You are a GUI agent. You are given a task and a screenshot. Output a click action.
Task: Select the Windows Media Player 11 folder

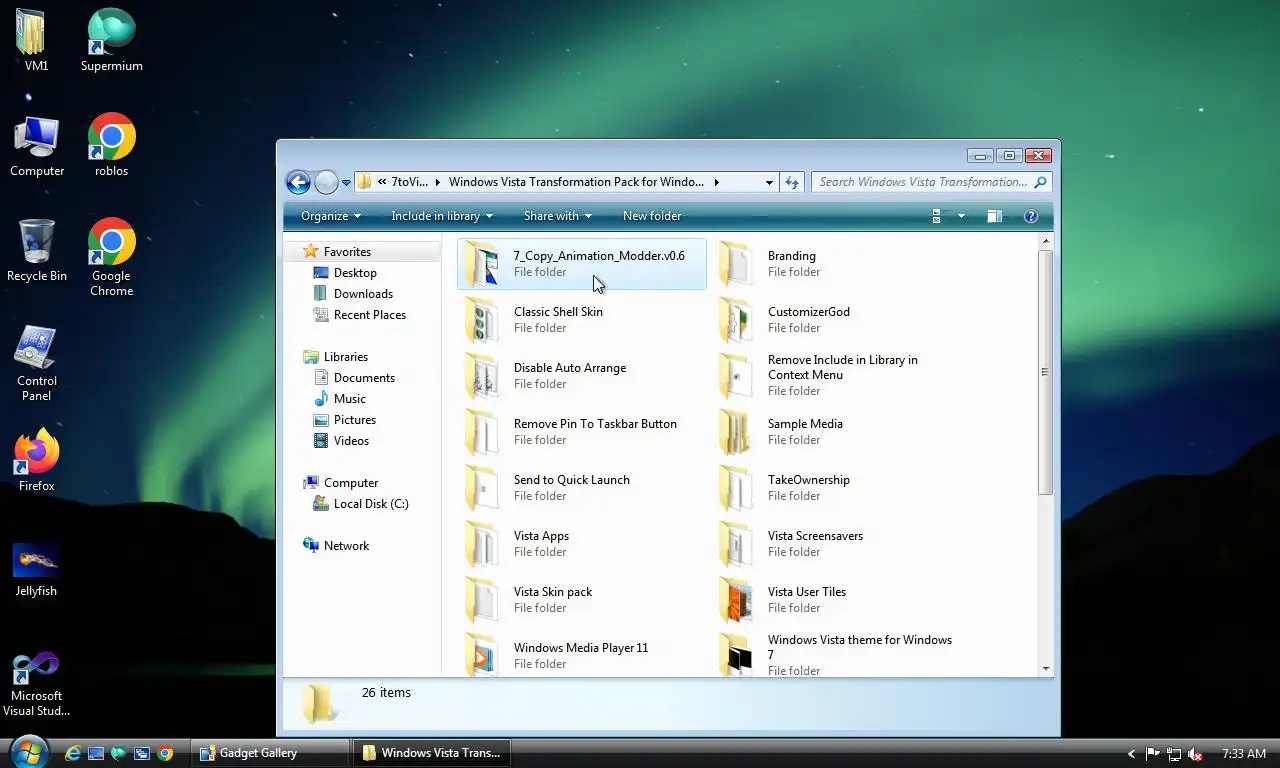point(582,654)
